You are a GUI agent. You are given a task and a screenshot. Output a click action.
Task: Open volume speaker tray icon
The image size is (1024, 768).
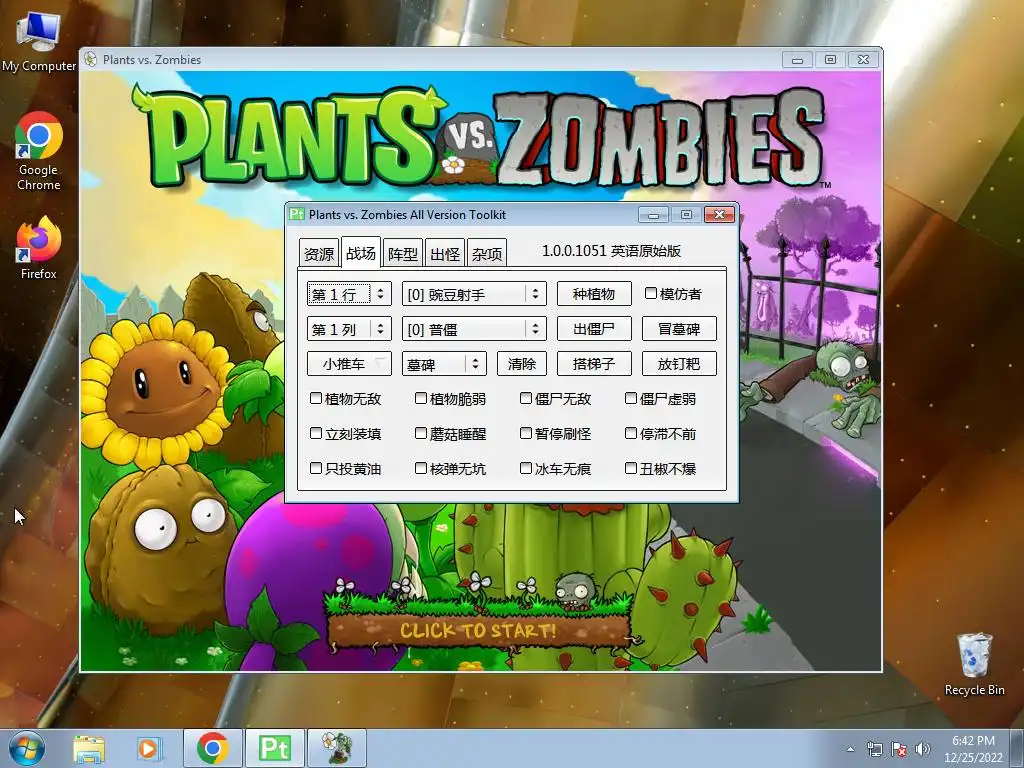point(922,749)
